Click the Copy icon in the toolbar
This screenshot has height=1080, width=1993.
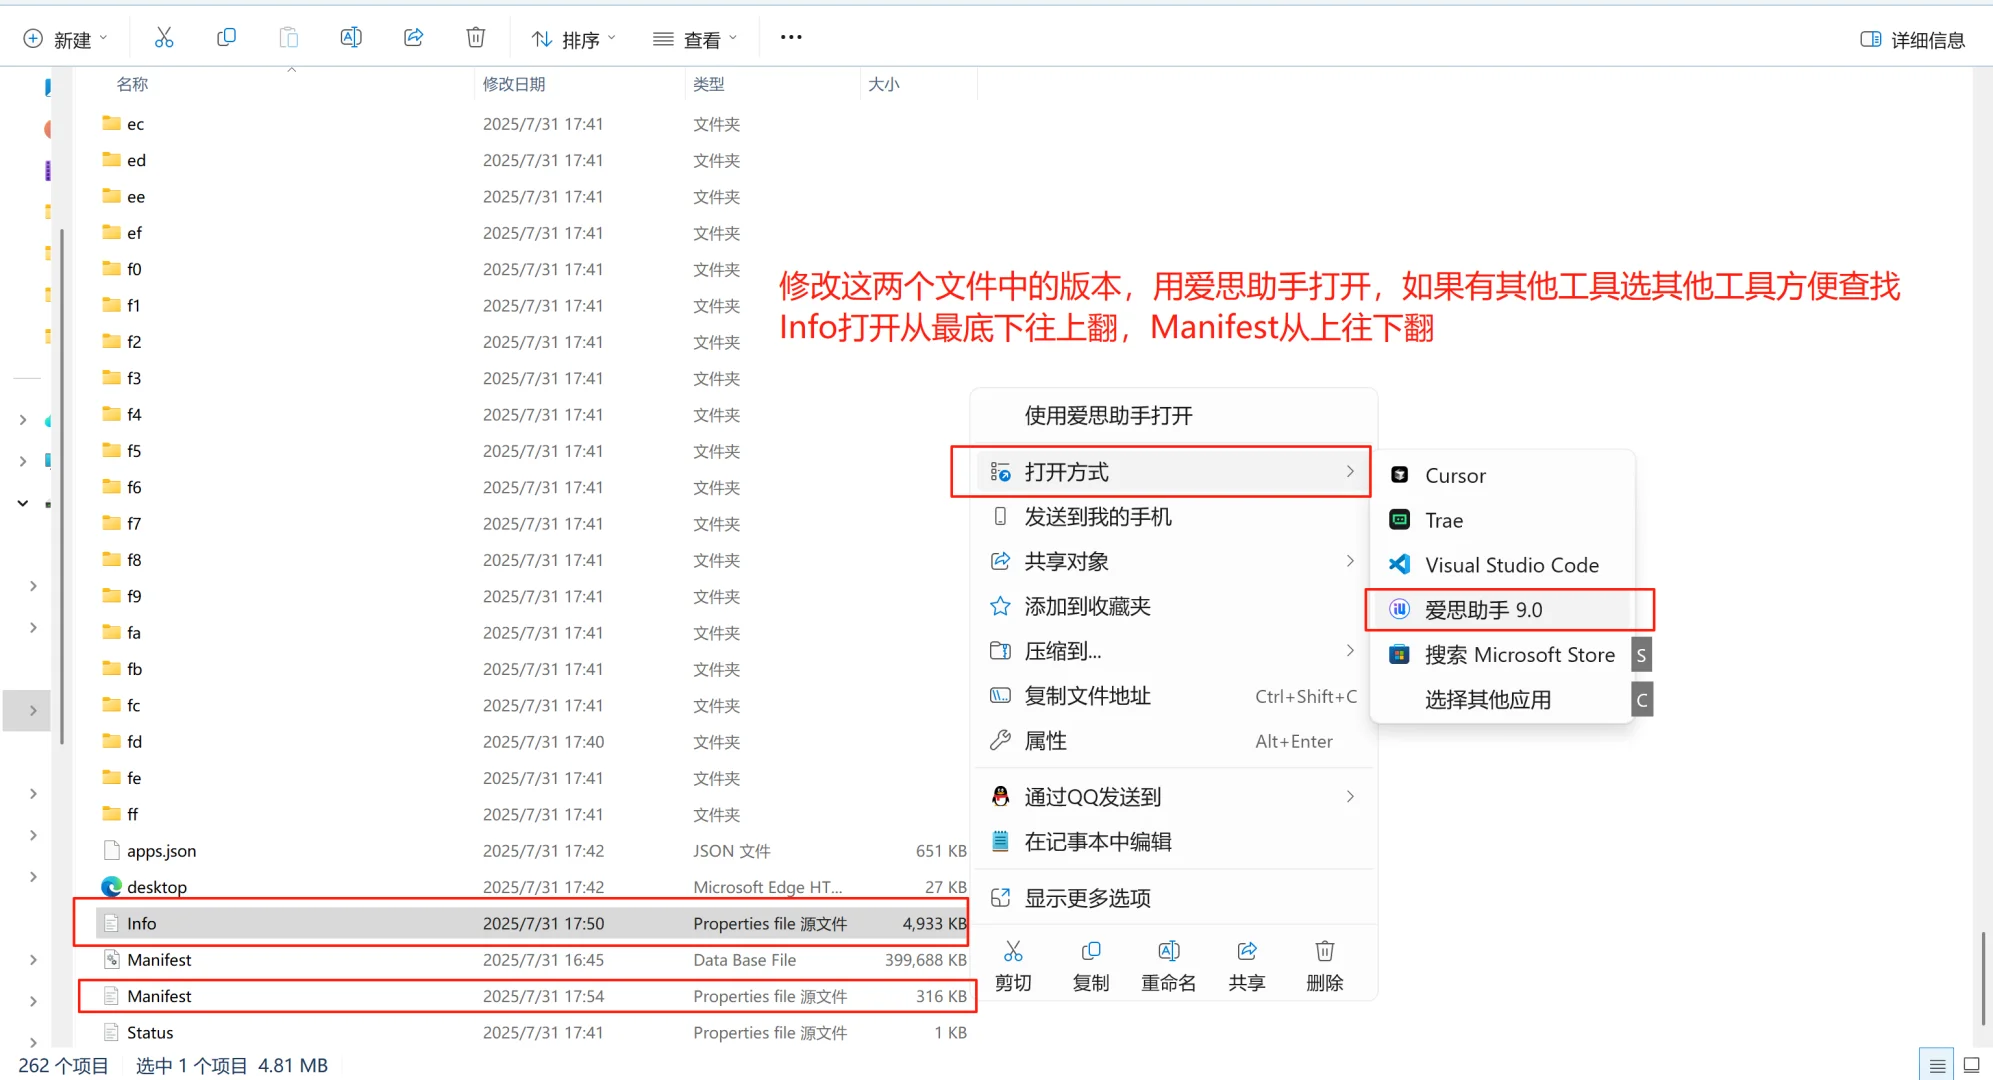click(227, 37)
